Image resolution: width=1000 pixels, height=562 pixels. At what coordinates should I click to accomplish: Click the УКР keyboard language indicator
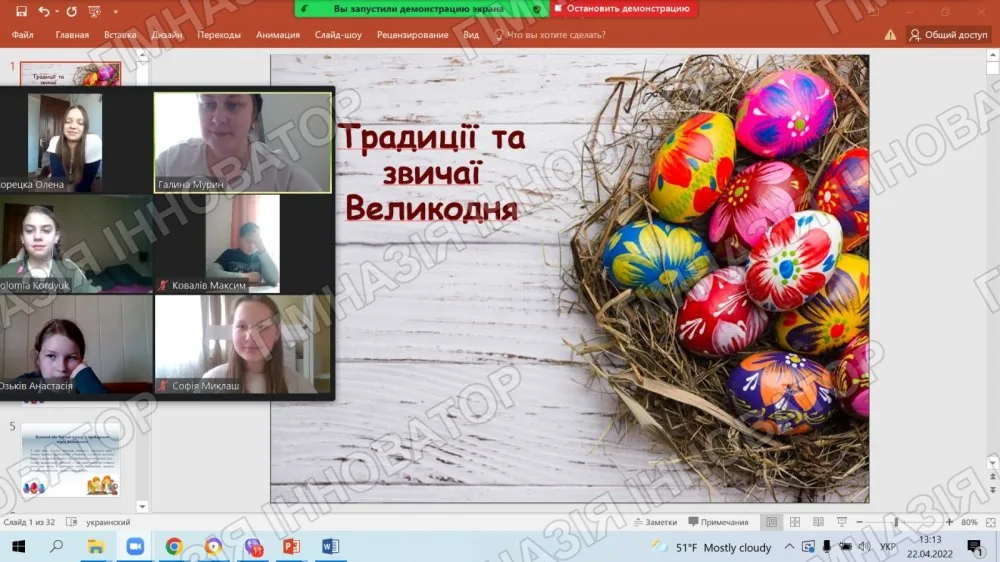(x=887, y=547)
